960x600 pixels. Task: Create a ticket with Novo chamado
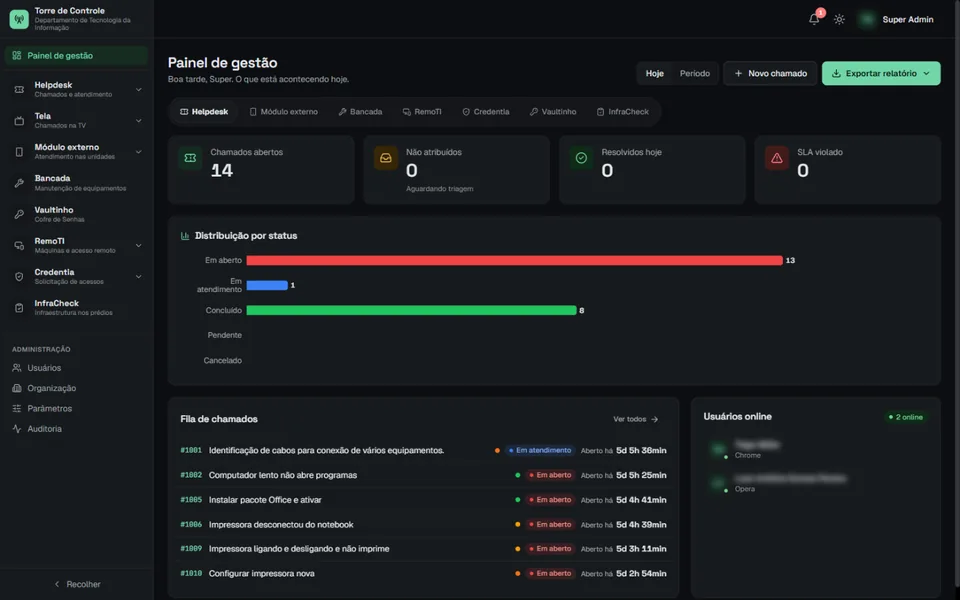pos(770,73)
